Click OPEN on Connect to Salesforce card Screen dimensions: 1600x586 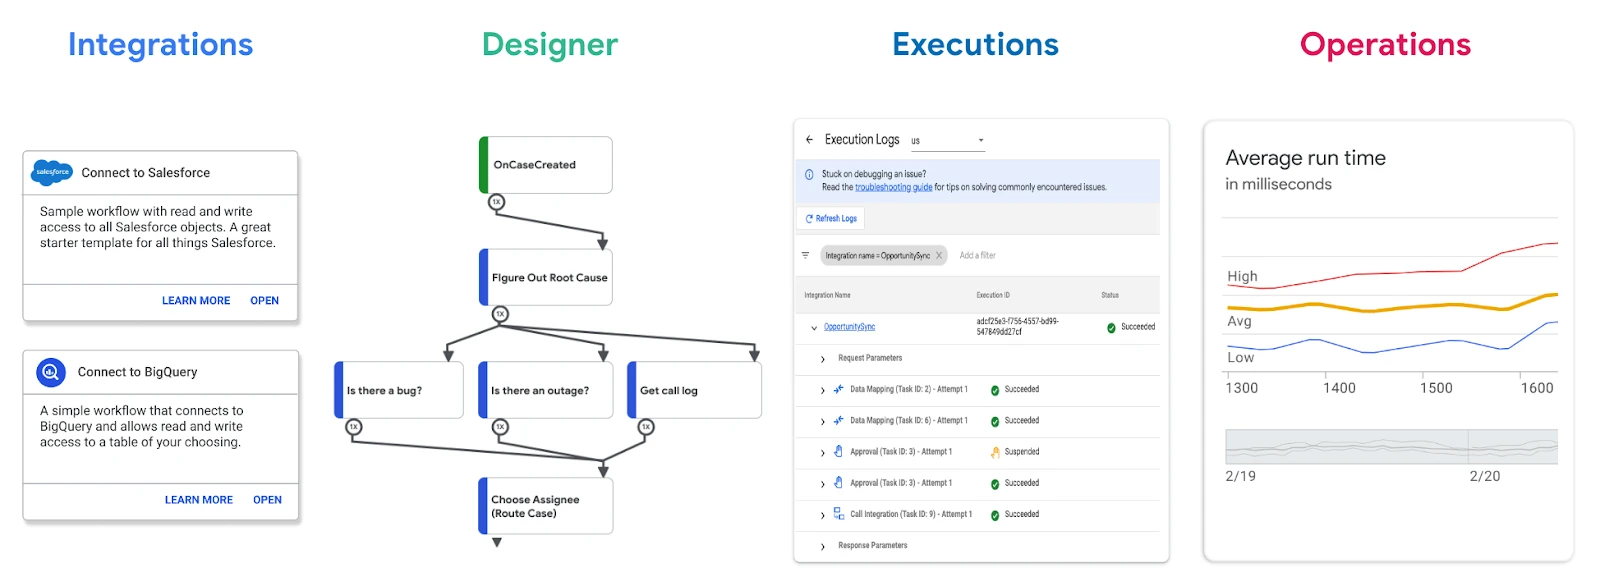click(x=264, y=300)
